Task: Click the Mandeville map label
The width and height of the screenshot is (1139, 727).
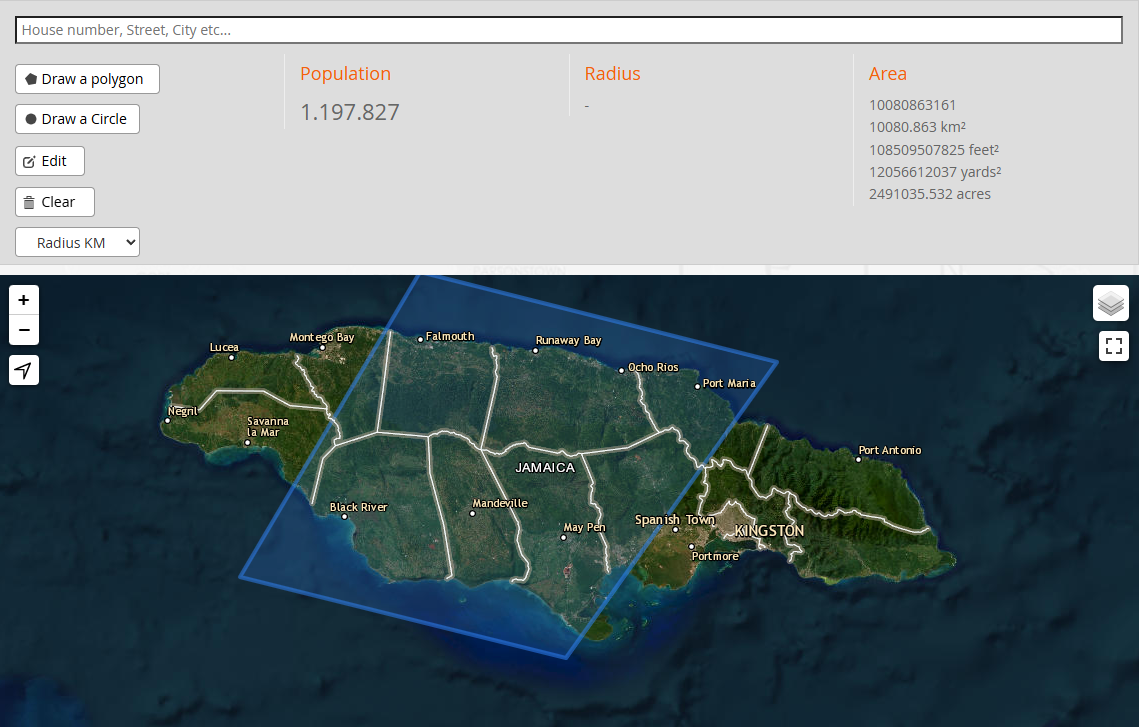Action: 500,503
